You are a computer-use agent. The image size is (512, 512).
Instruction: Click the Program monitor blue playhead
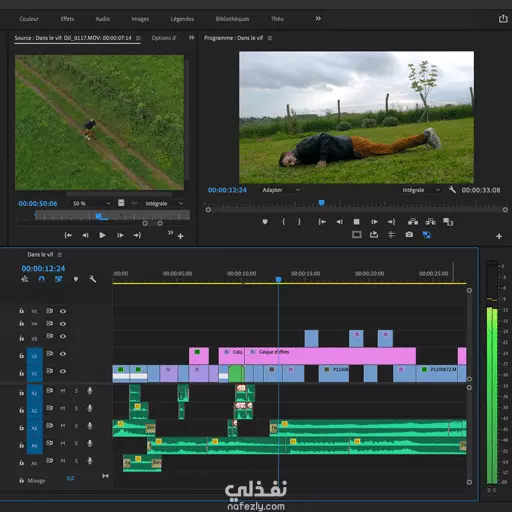tap(321, 203)
